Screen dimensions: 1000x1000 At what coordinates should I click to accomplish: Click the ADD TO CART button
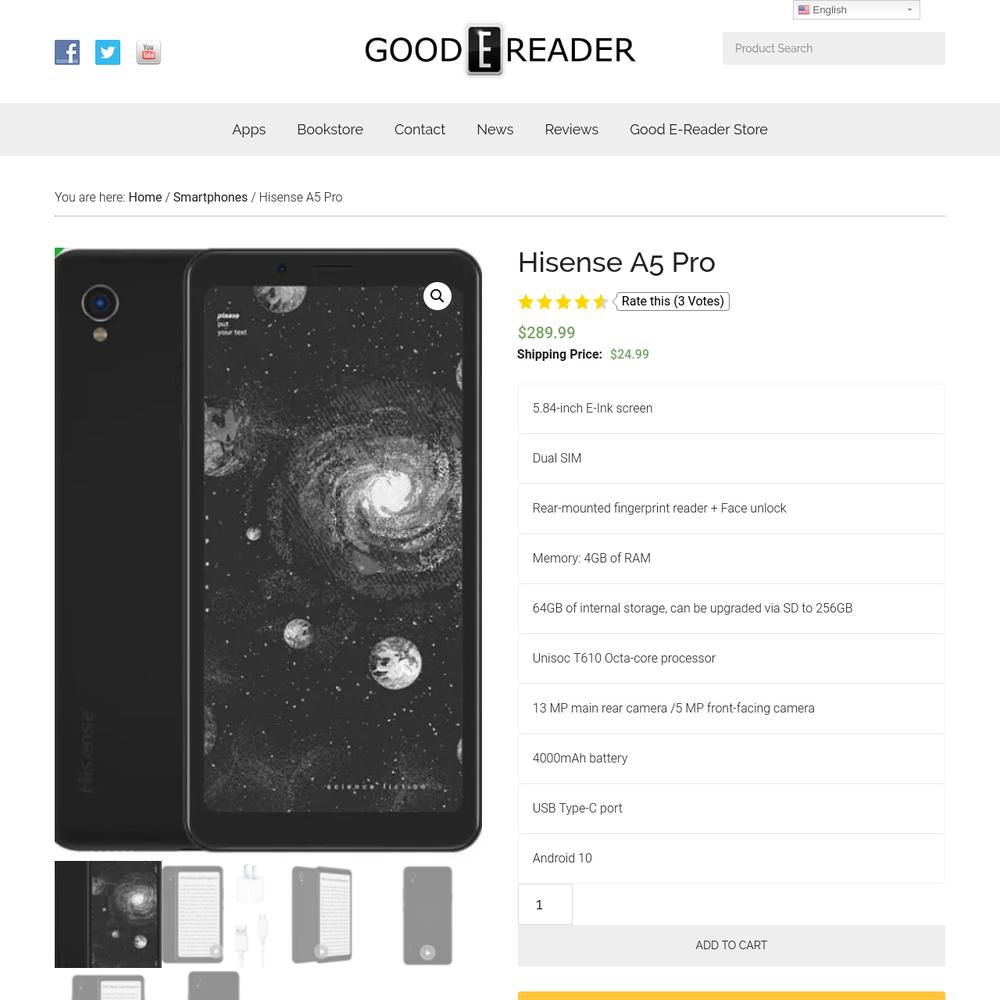point(731,945)
